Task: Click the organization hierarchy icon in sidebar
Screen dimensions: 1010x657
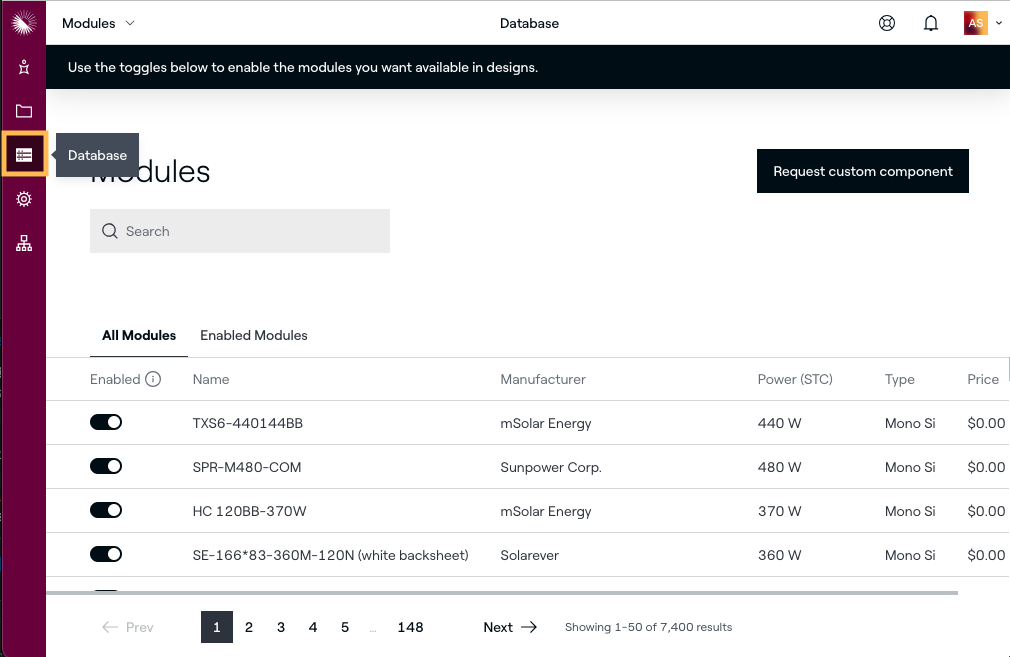Action: (x=24, y=243)
